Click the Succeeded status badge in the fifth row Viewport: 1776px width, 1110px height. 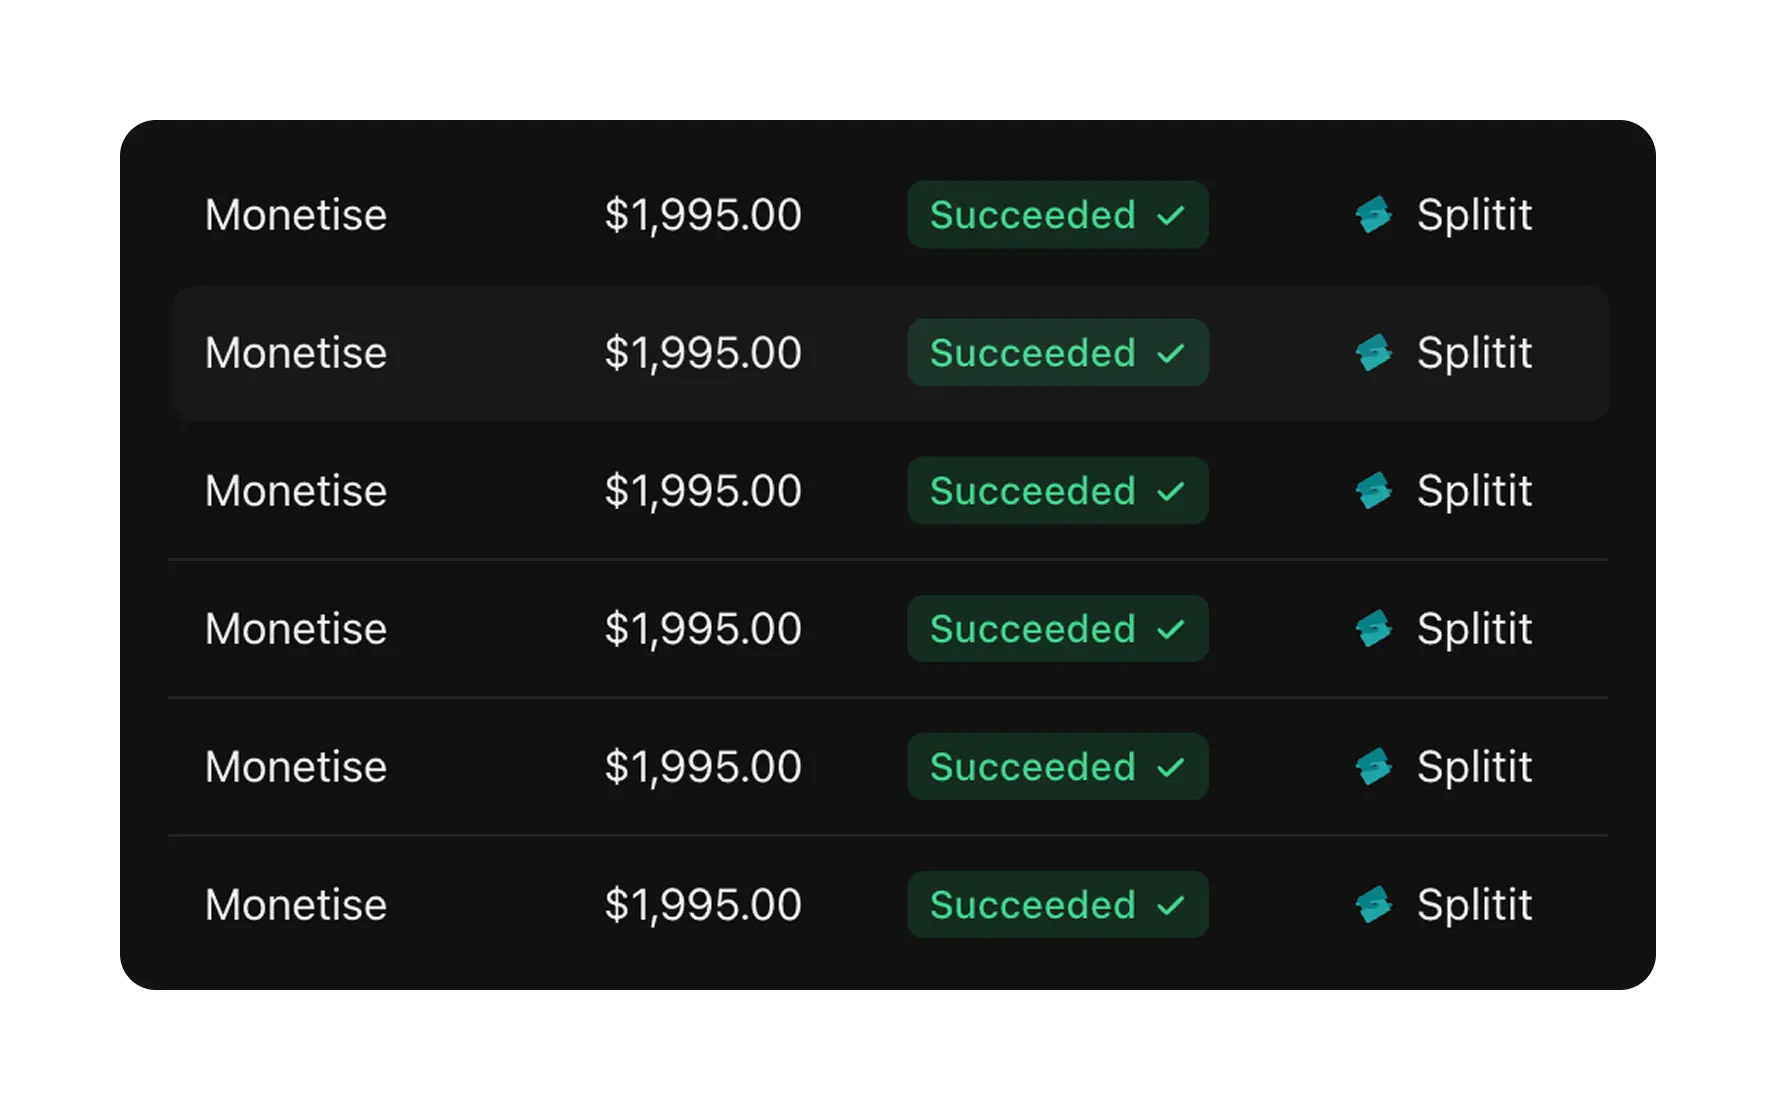pos(1057,767)
